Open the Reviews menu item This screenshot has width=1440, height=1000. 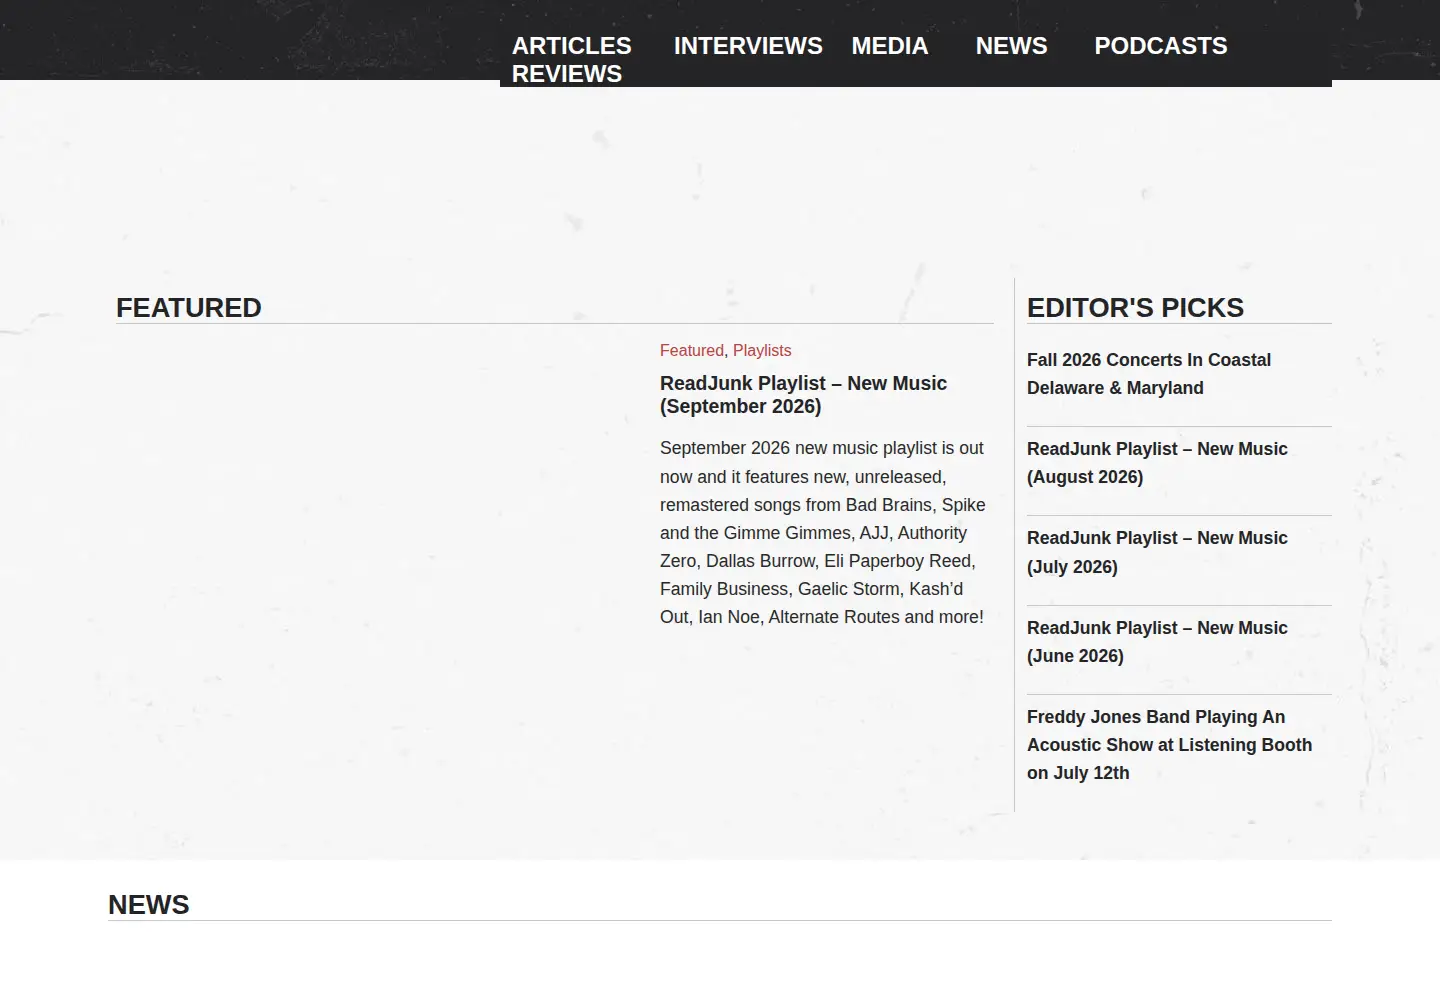pyautogui.click(x=567, y=74)
